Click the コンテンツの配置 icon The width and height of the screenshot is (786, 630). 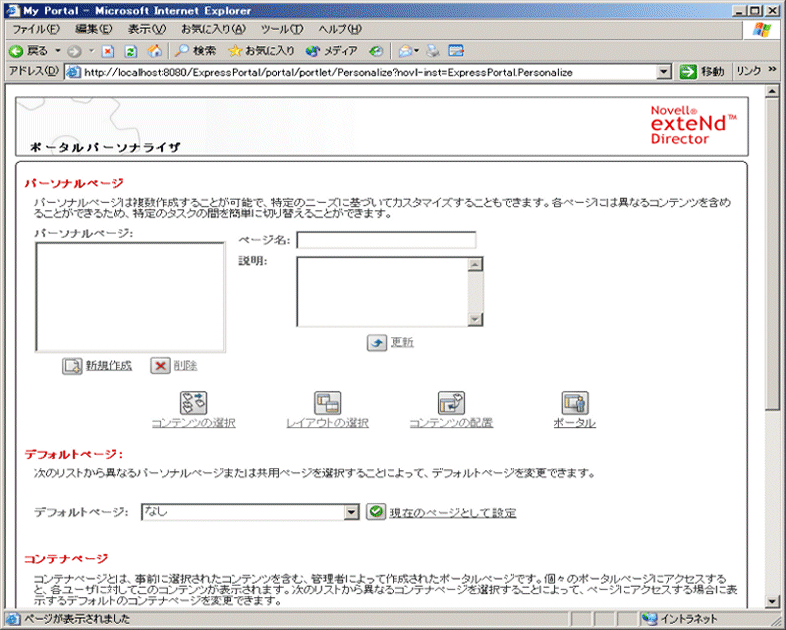pos(451,403)
